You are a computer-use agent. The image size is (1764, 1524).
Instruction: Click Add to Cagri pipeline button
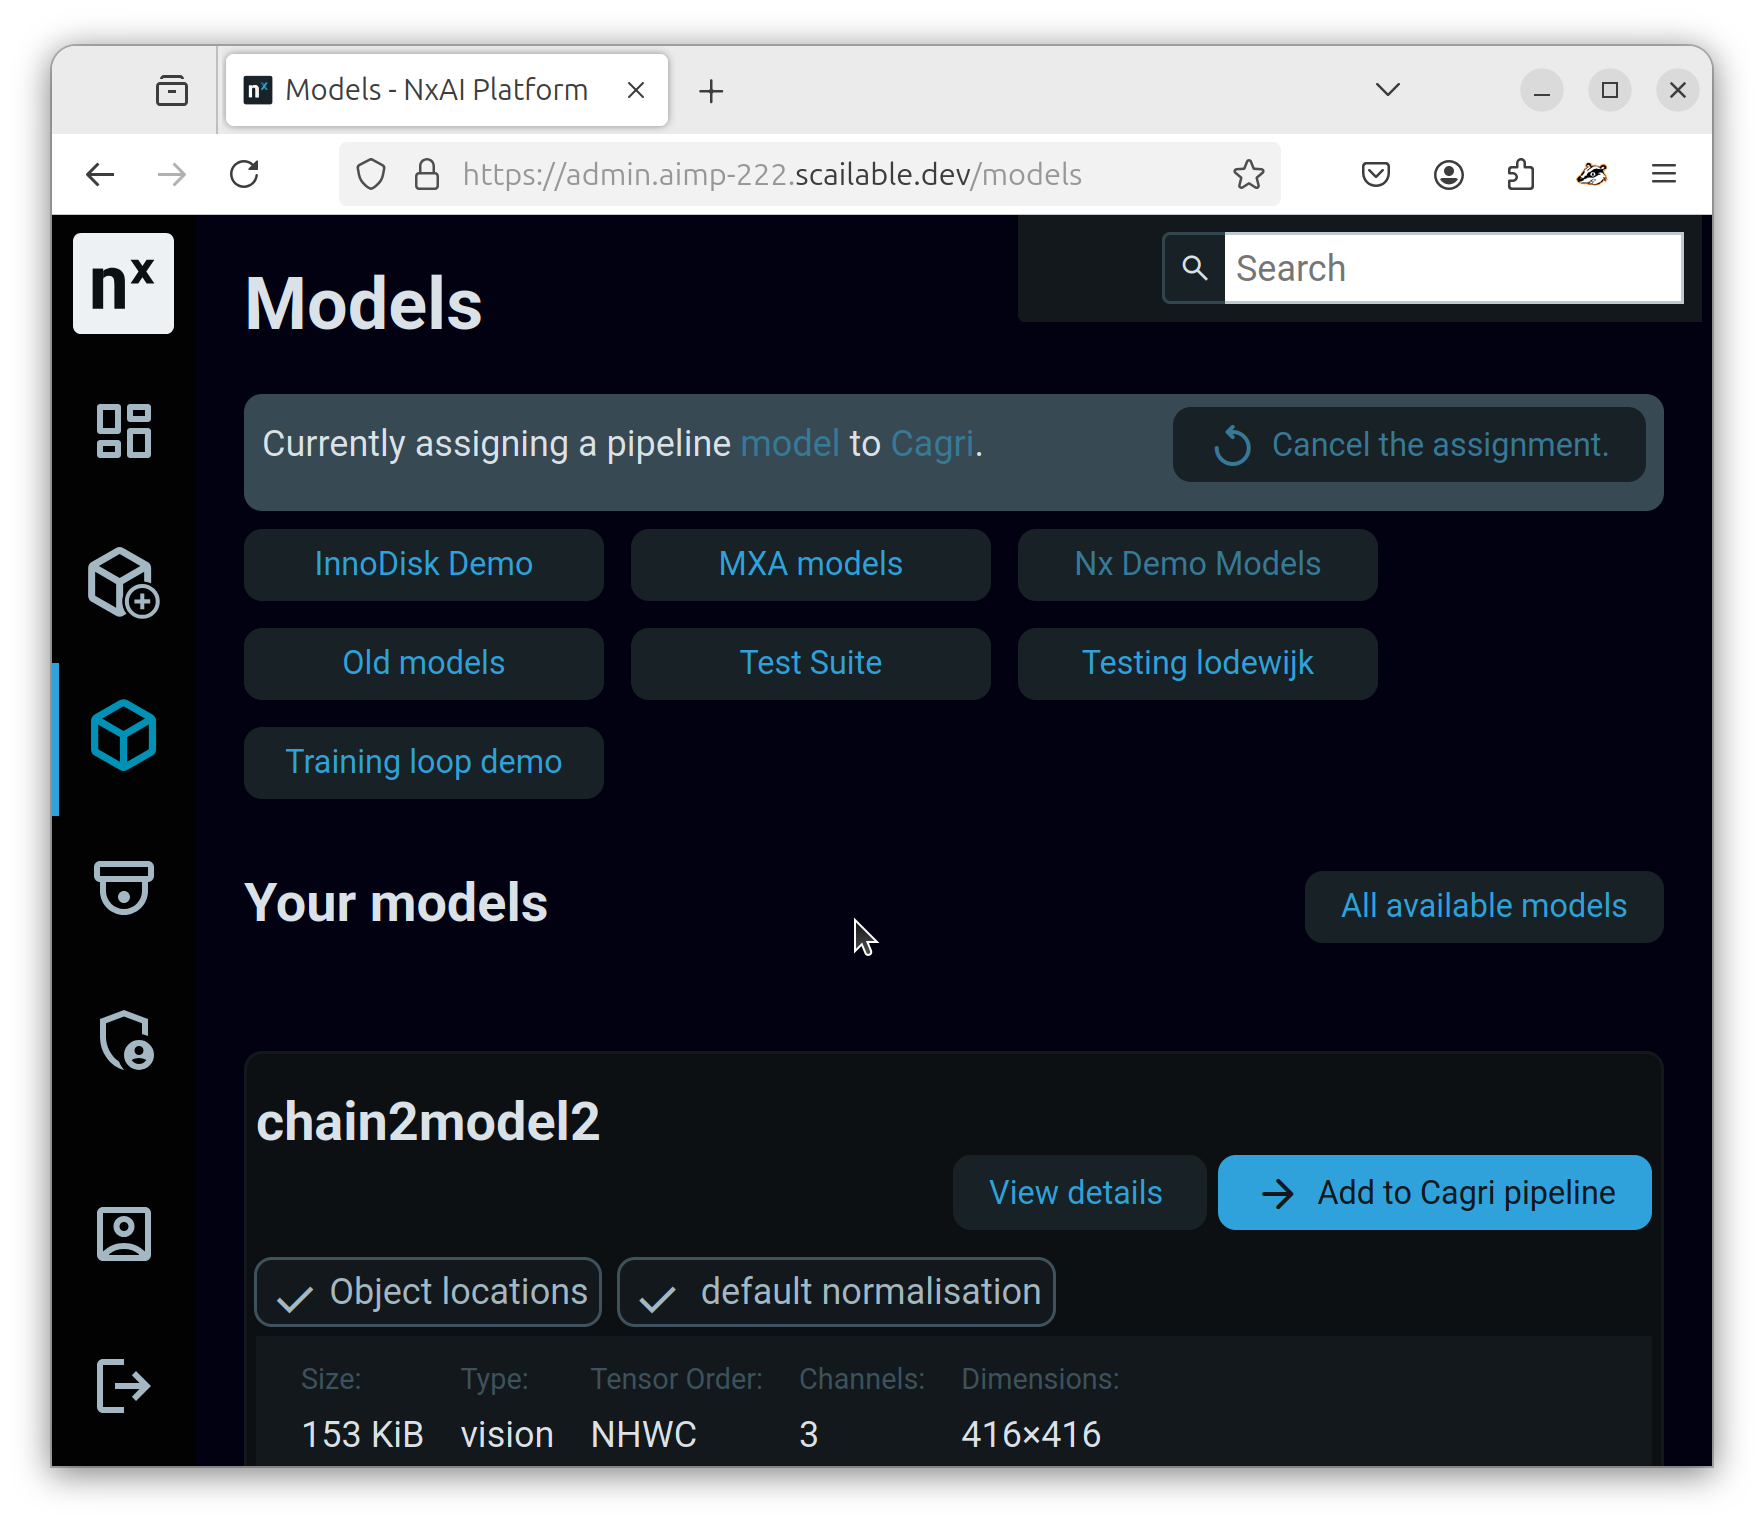click(x=1434, y=1193)
